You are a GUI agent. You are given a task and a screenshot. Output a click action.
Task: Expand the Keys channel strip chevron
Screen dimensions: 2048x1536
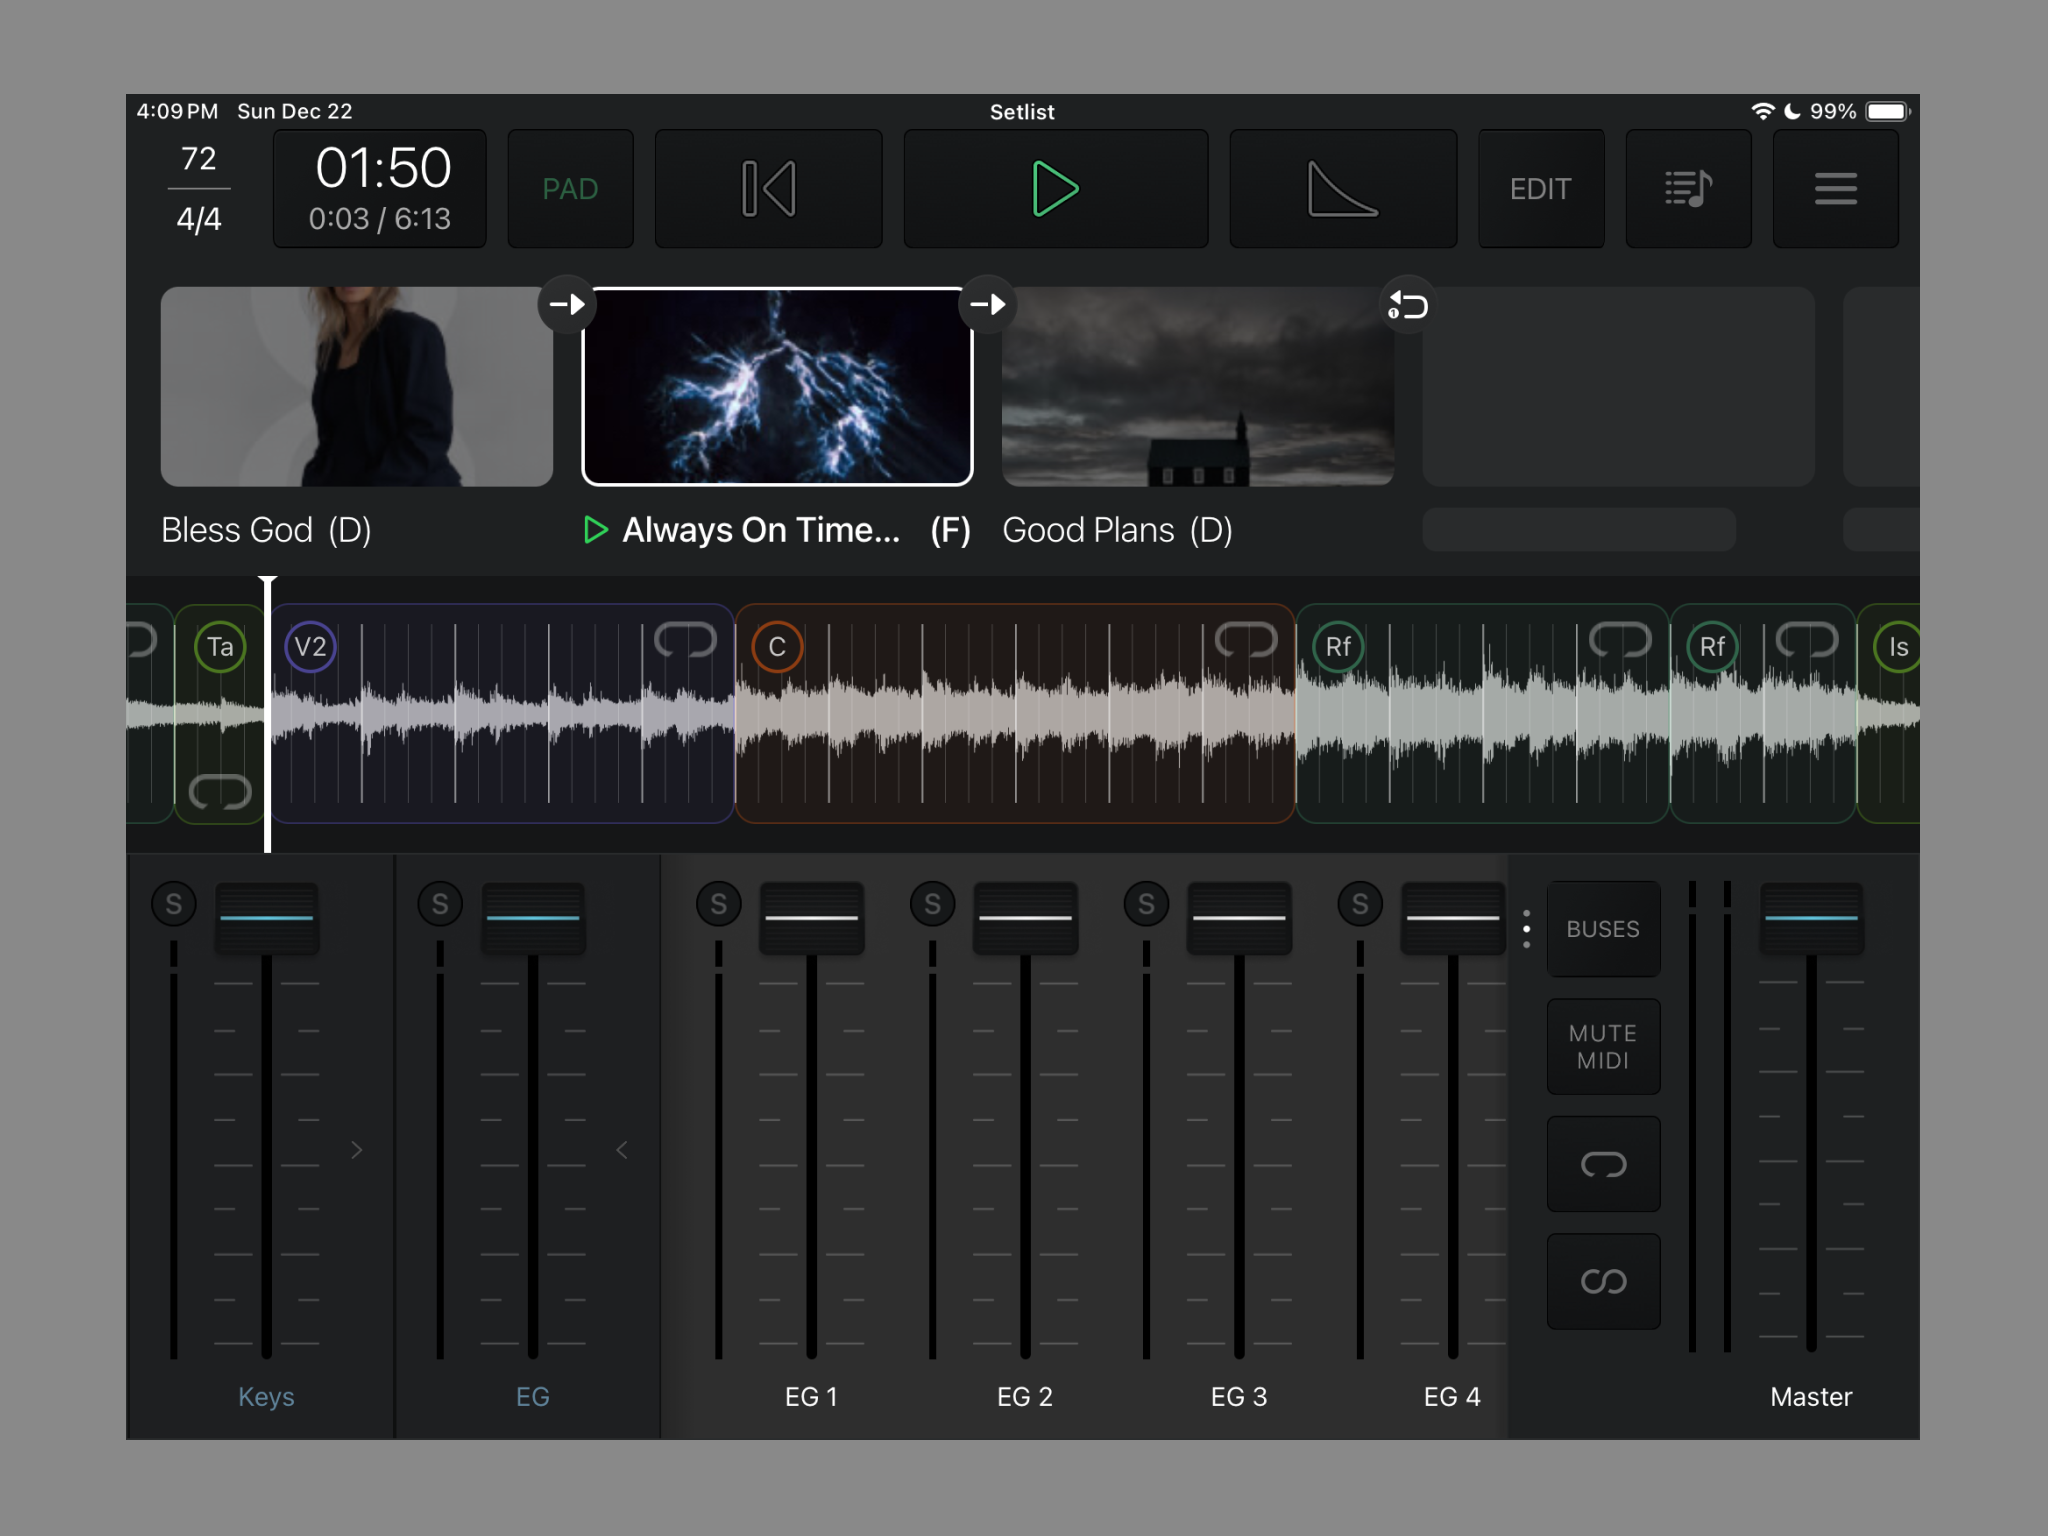[357, 1150]
